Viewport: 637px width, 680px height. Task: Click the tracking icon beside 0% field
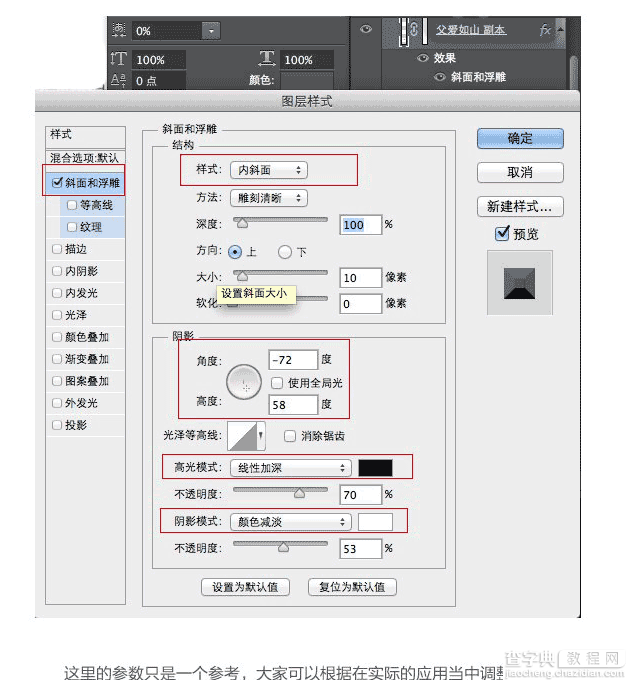pyautogui.click(x=118, y=29)
